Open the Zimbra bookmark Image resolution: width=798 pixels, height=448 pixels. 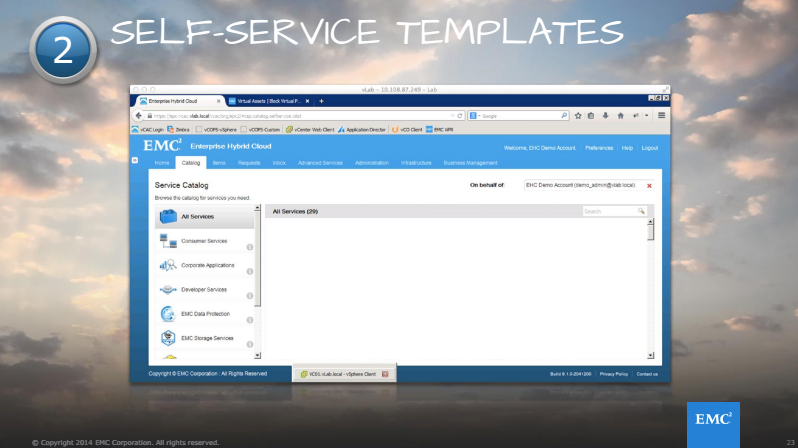(x=178, y=129)
